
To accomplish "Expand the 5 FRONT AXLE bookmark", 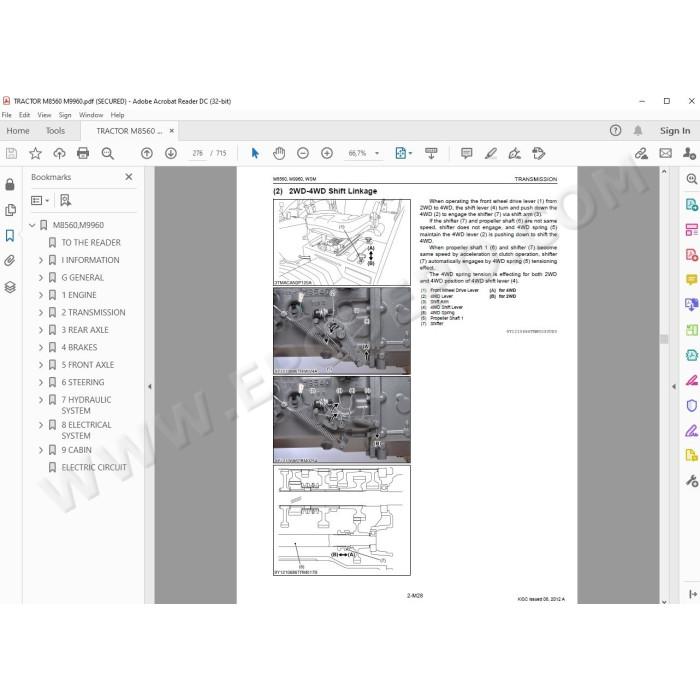I will click(41, 365).
